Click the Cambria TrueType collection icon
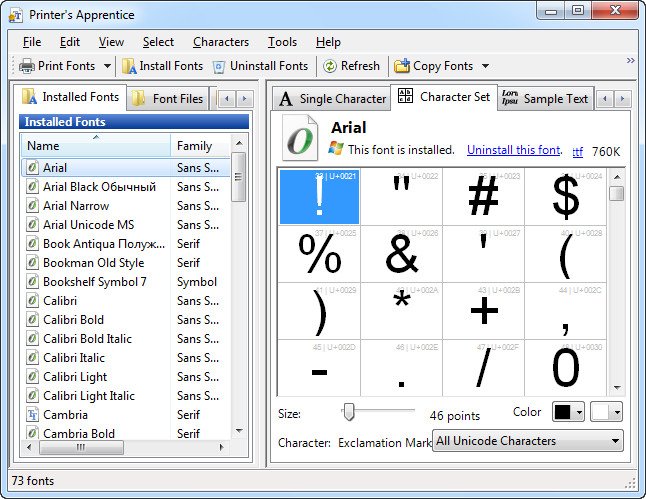 pos(32,415)
